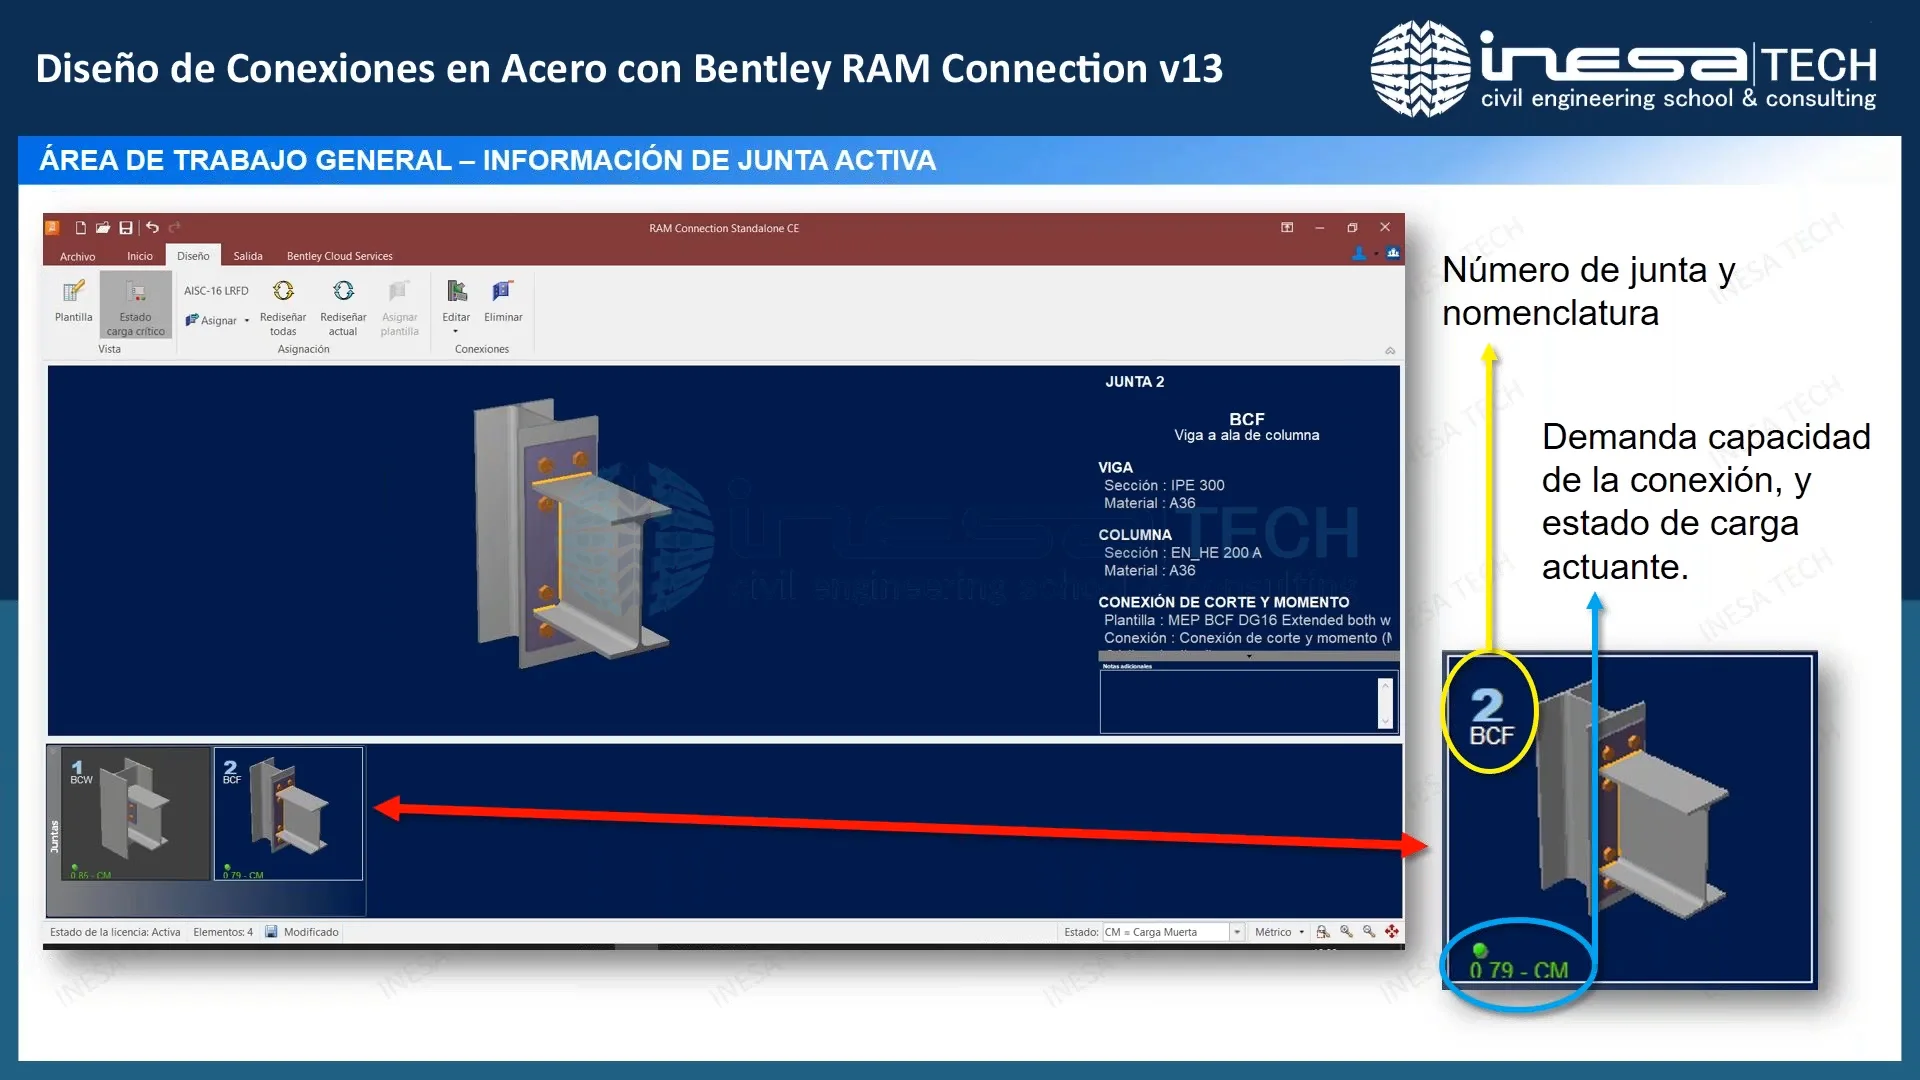The image size is (1920, 1080).
Task: Click the Save icon
Action: [x=125, y=228]
